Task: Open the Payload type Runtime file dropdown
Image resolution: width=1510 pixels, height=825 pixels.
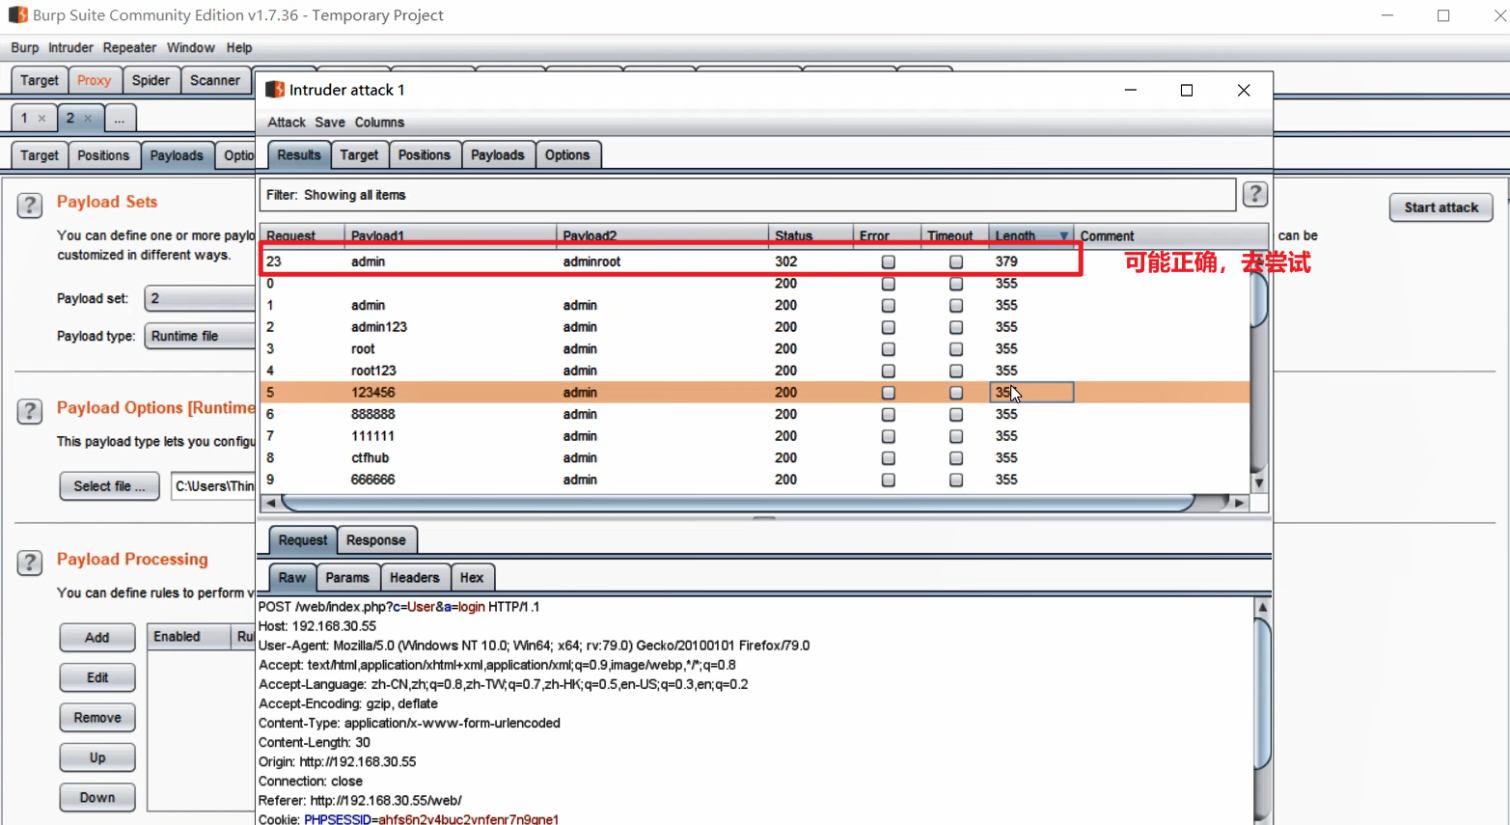Action: [200, 336]
